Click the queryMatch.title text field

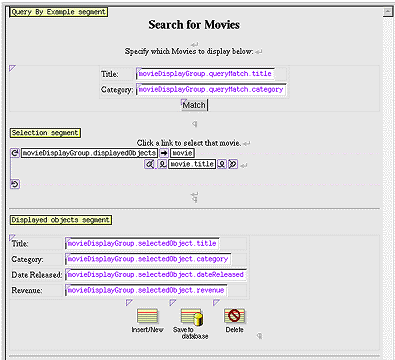(205, 74)
